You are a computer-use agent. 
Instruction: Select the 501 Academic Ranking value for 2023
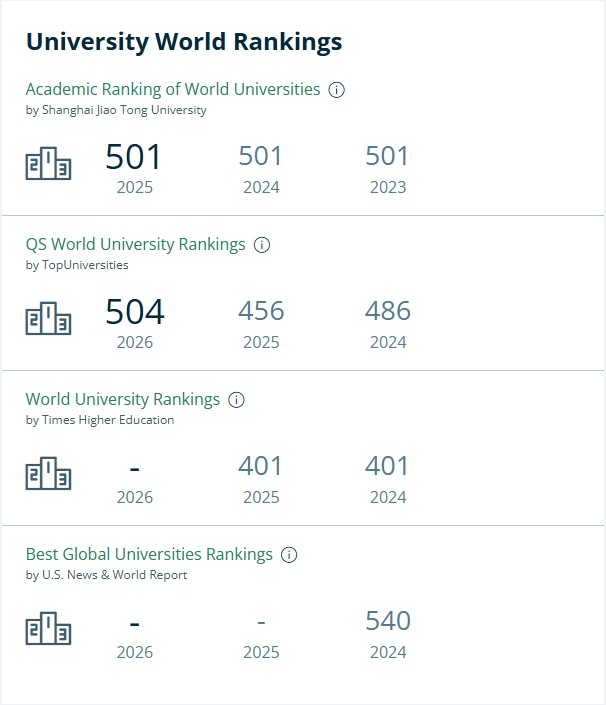pos(387,156)
